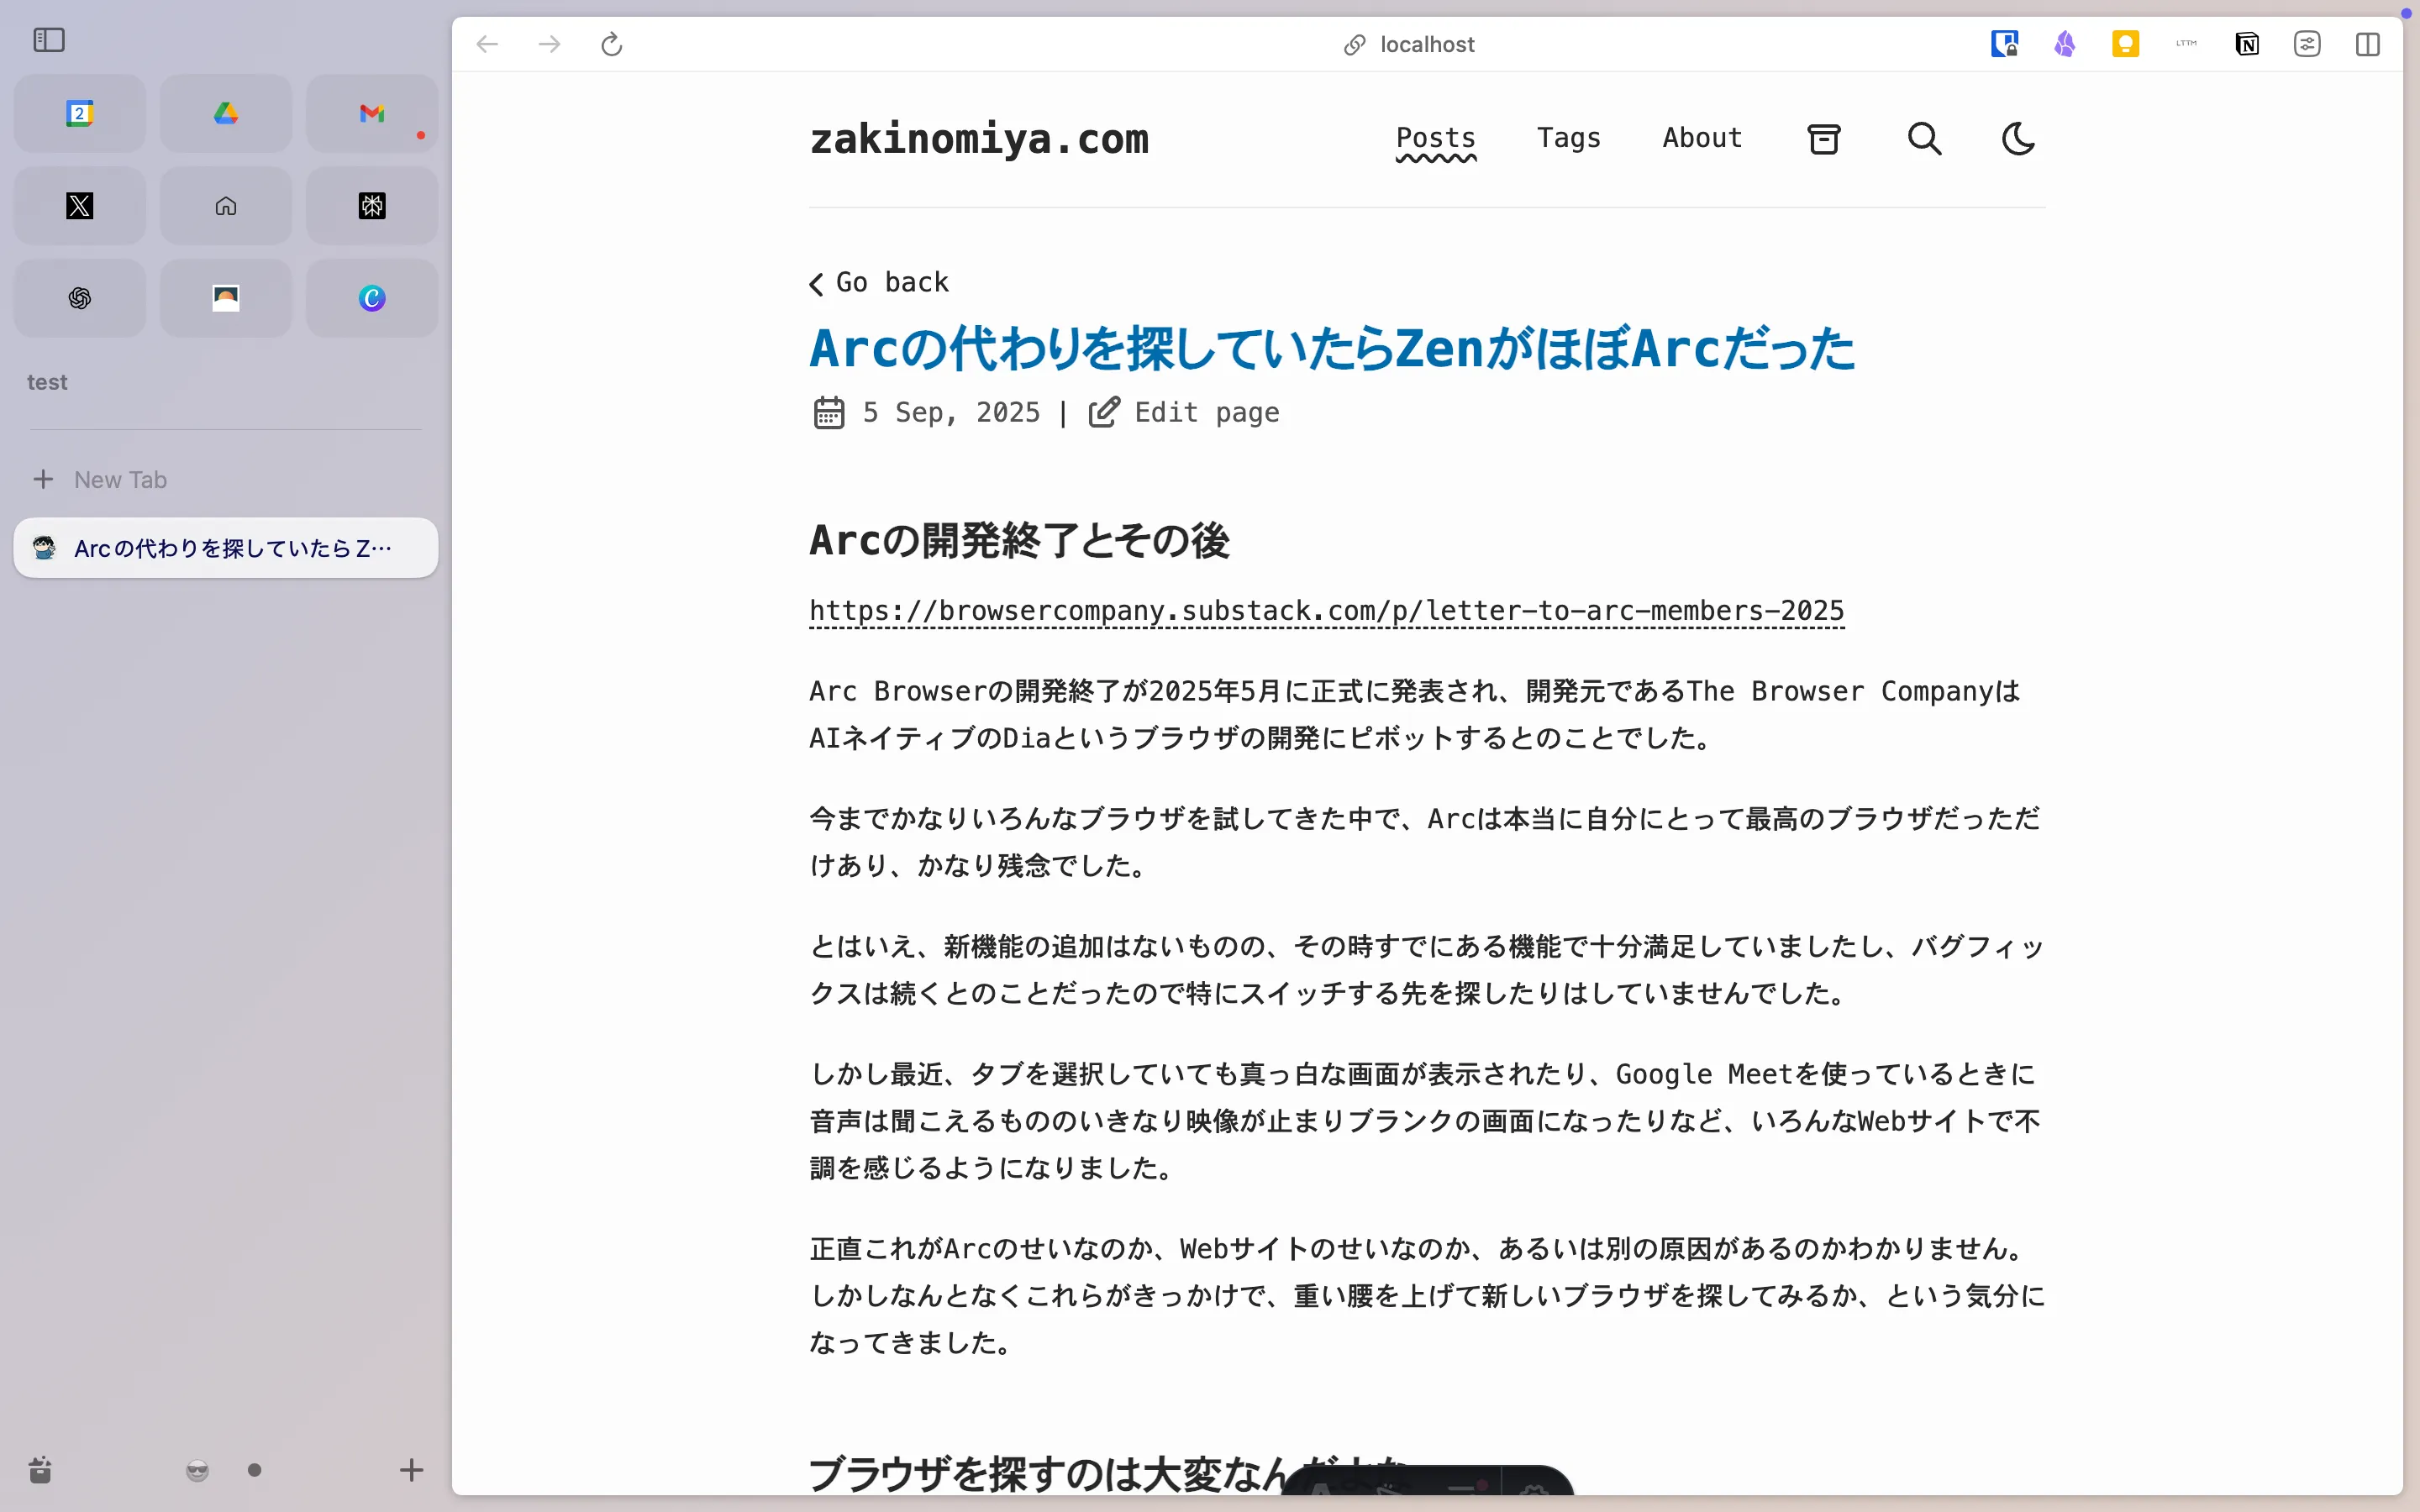This screenshot has height=1512, width=2420.
Task: Open the browsercompany substack letter link
Action: pos(1326,611)
